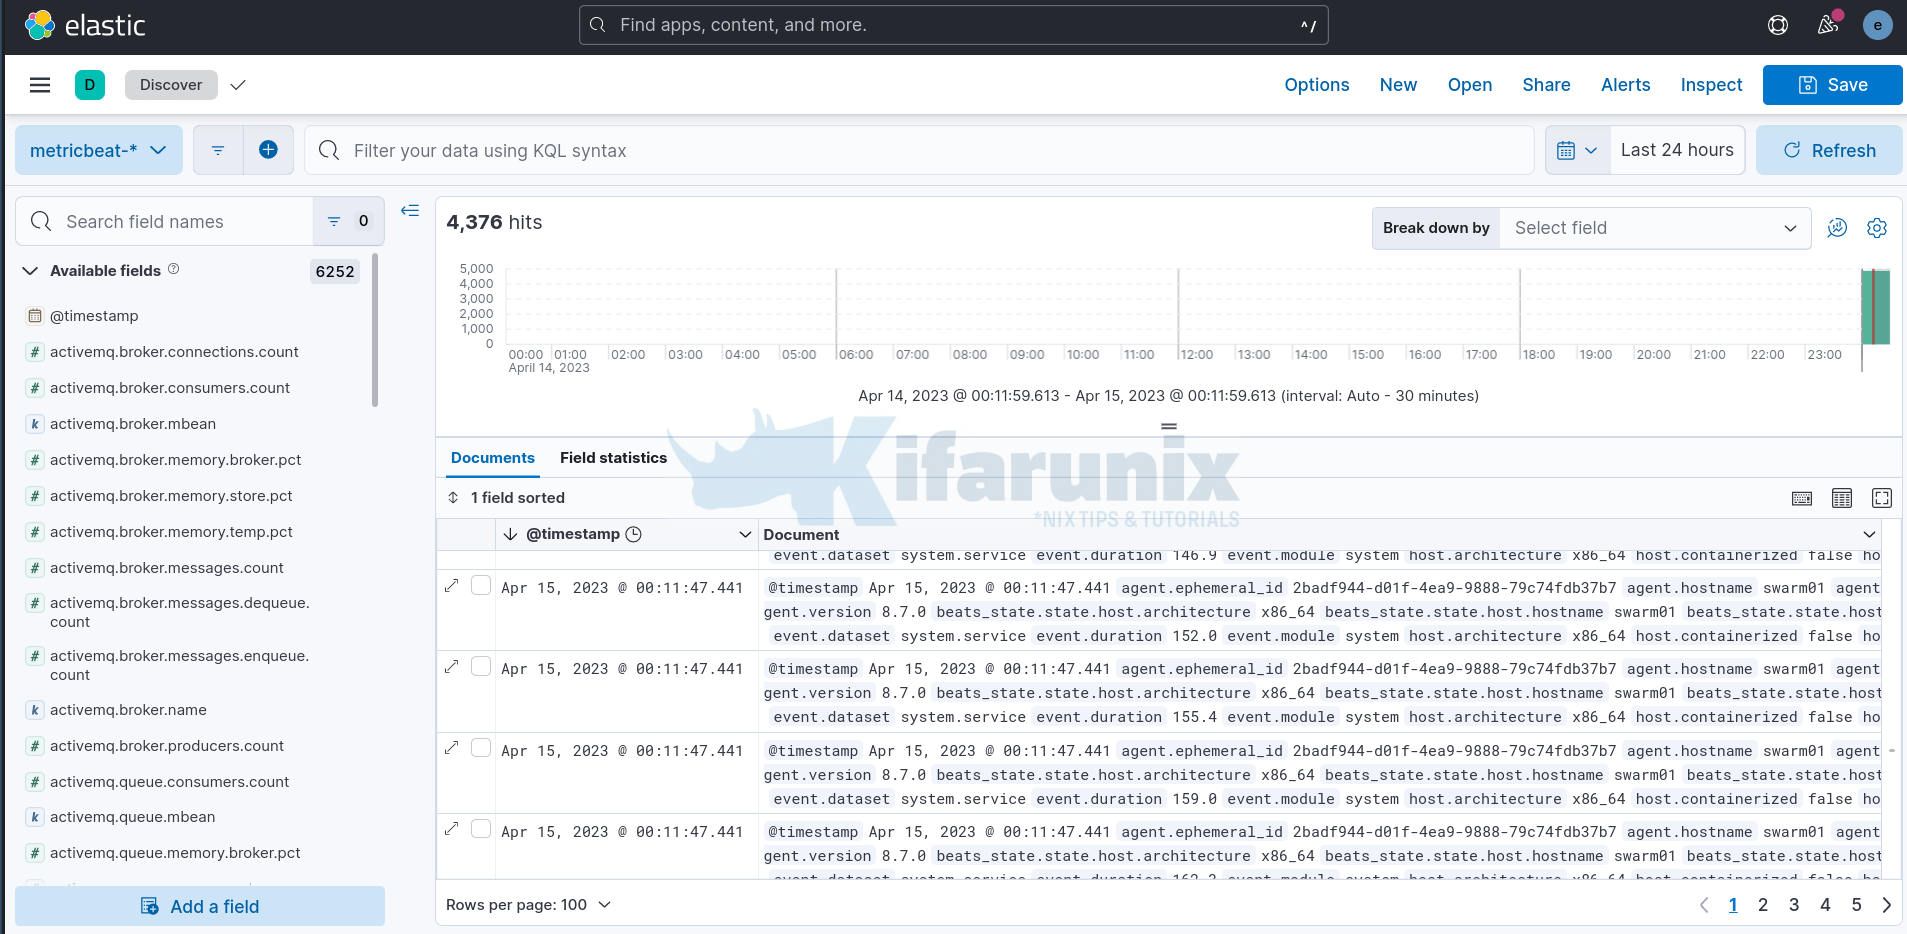Open the saved query filter menu icon
Viewport: 1907px width, 934px height.
[x=218, y=150]
